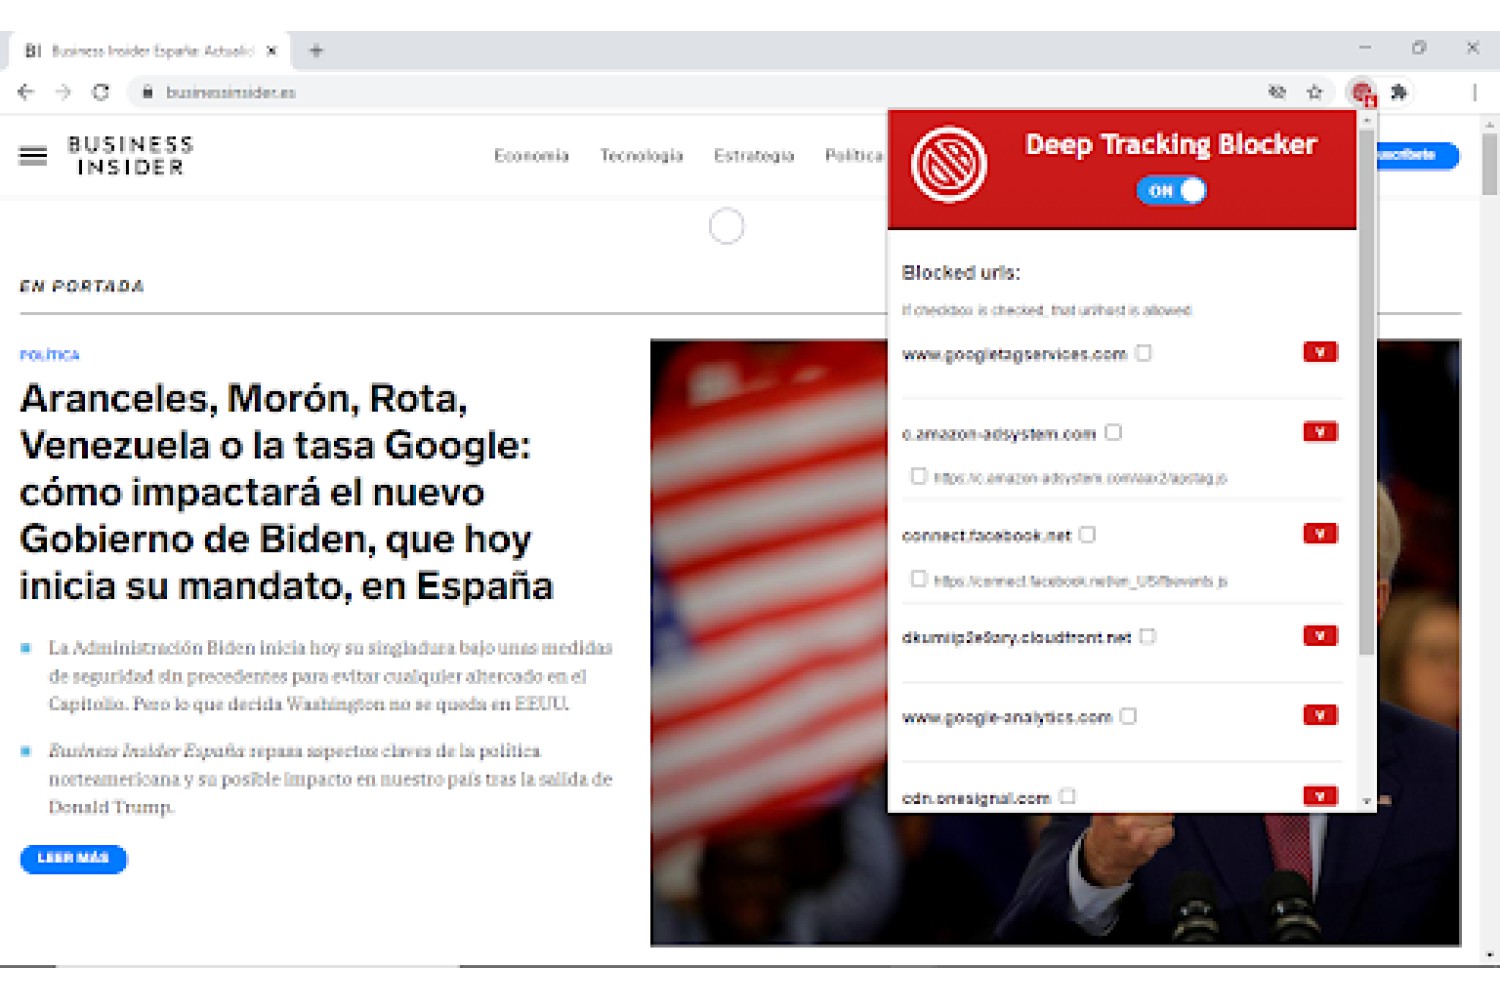Check the www.google-analytics.com checkbox
Image resolution: width=1500 pixels, height=1000 pixels.
coord(1129,716)
